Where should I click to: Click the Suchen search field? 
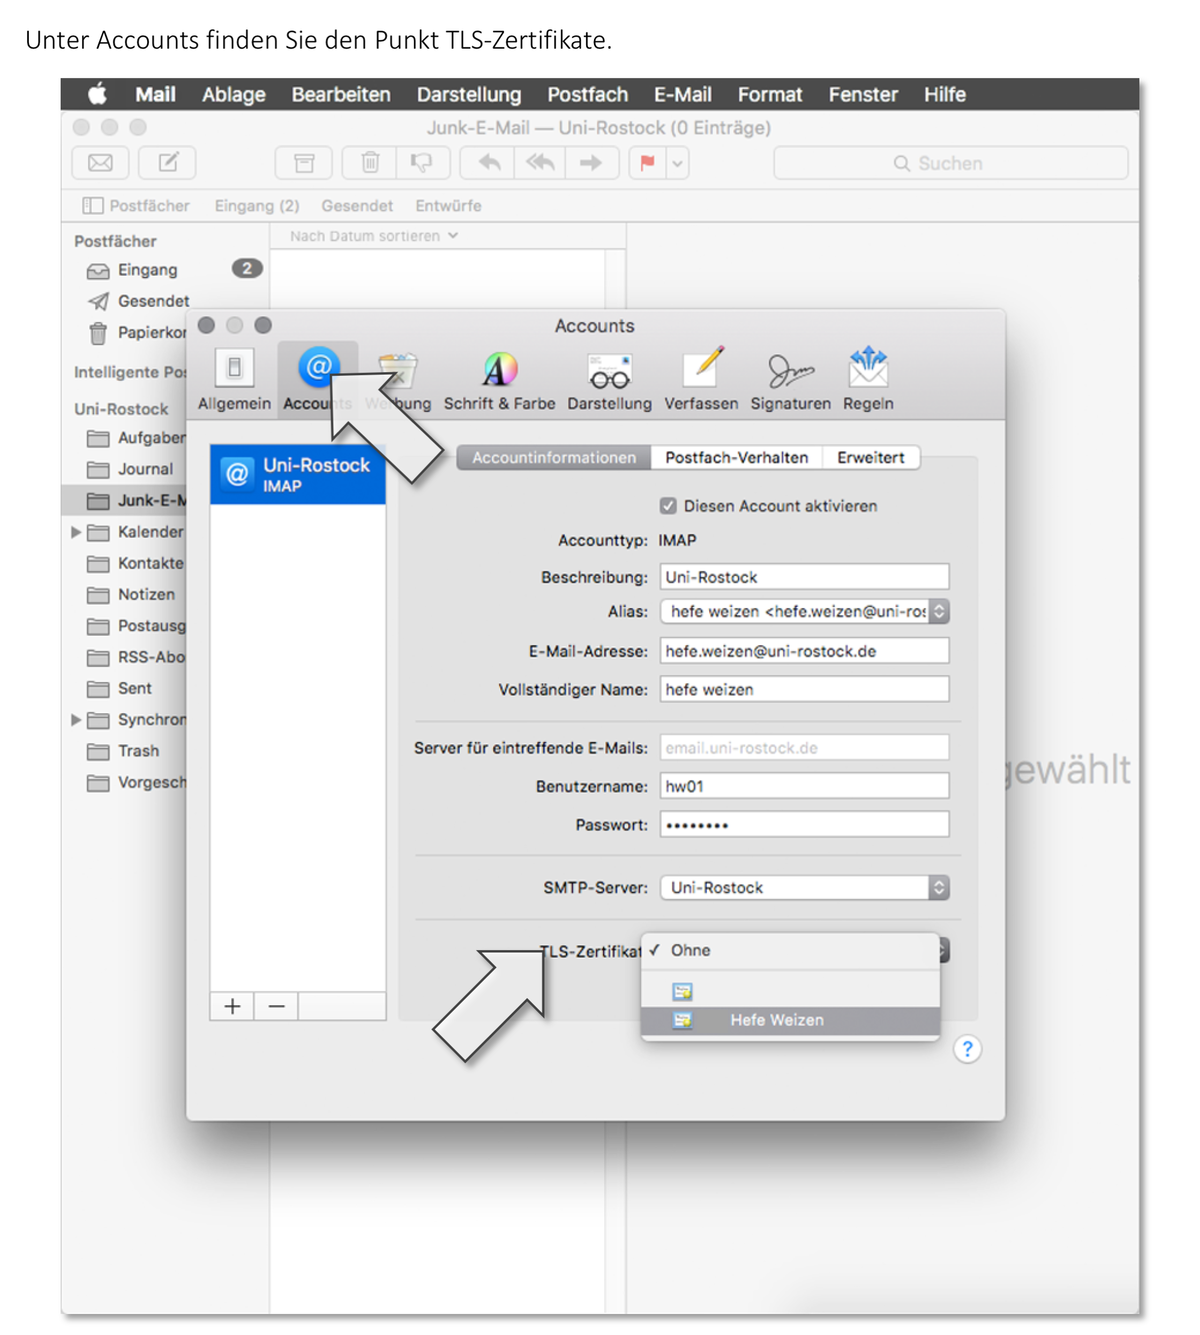click(950, 163)
